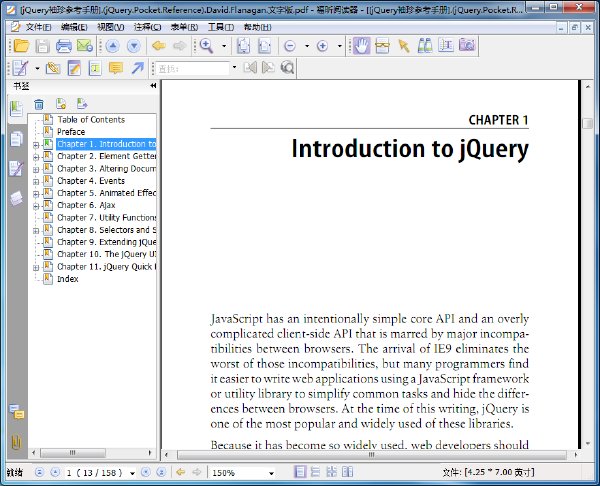Click the find next icon

(x=269, y=68)
